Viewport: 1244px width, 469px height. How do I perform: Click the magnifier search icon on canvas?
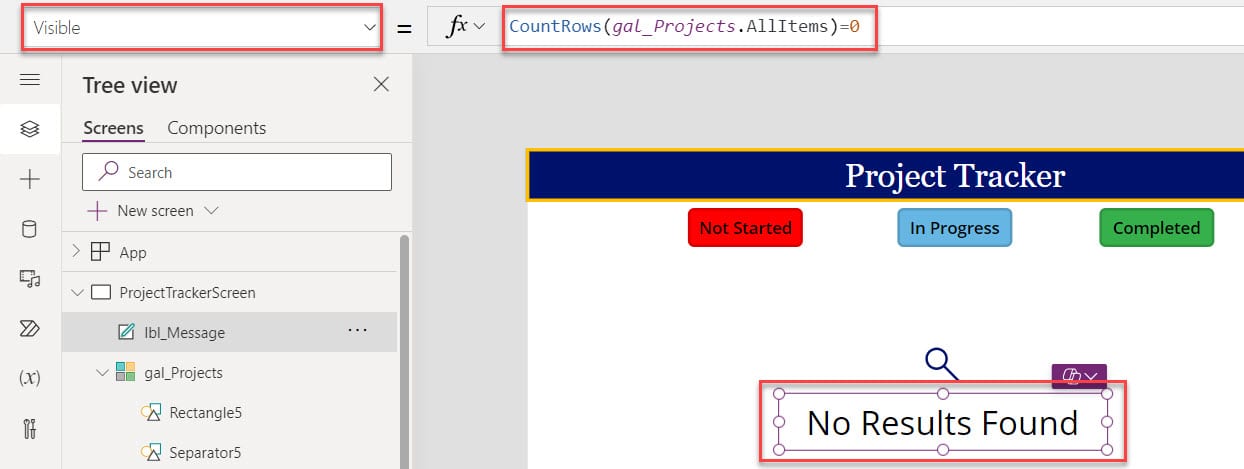tap(941, 364)
